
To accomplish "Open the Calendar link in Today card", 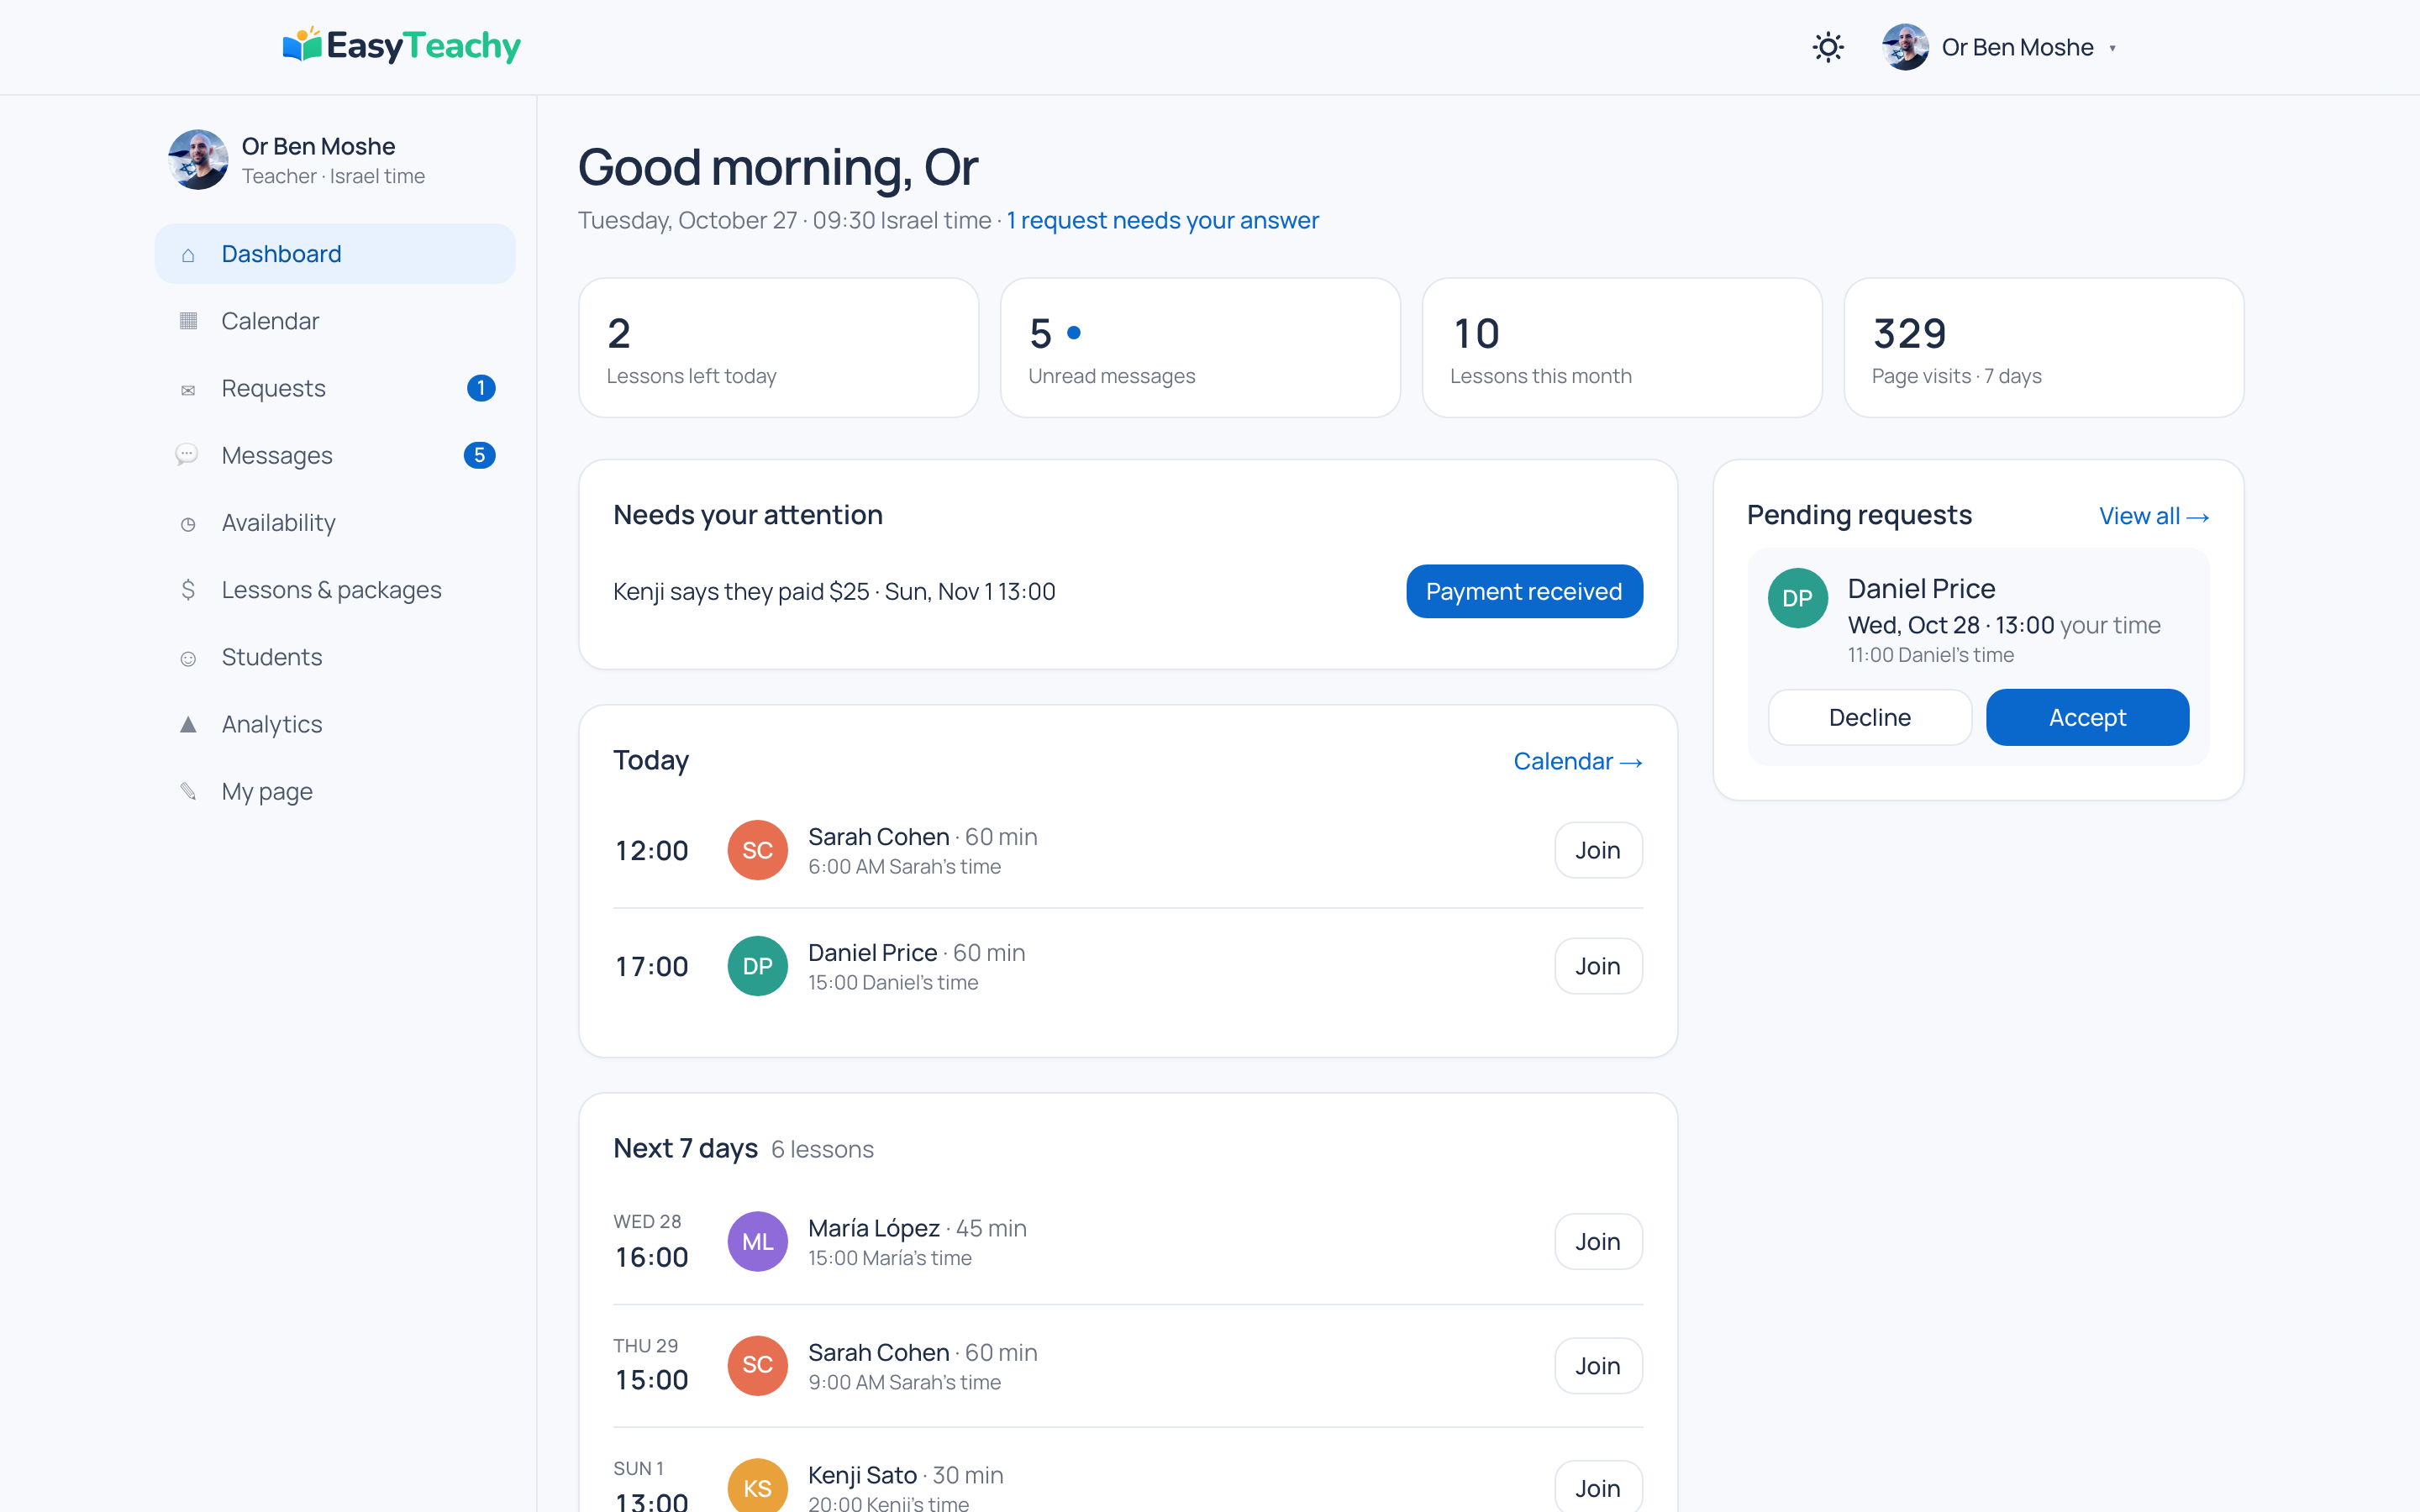I will [1577, 761].
